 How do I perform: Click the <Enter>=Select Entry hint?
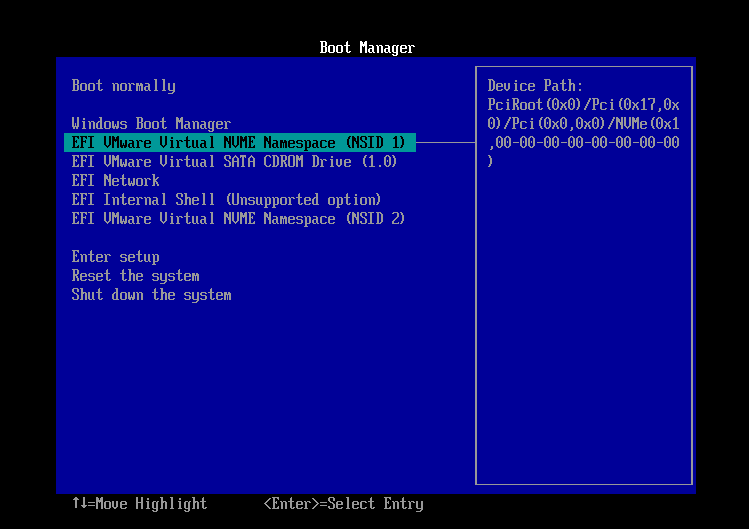[x=343, y=504]
